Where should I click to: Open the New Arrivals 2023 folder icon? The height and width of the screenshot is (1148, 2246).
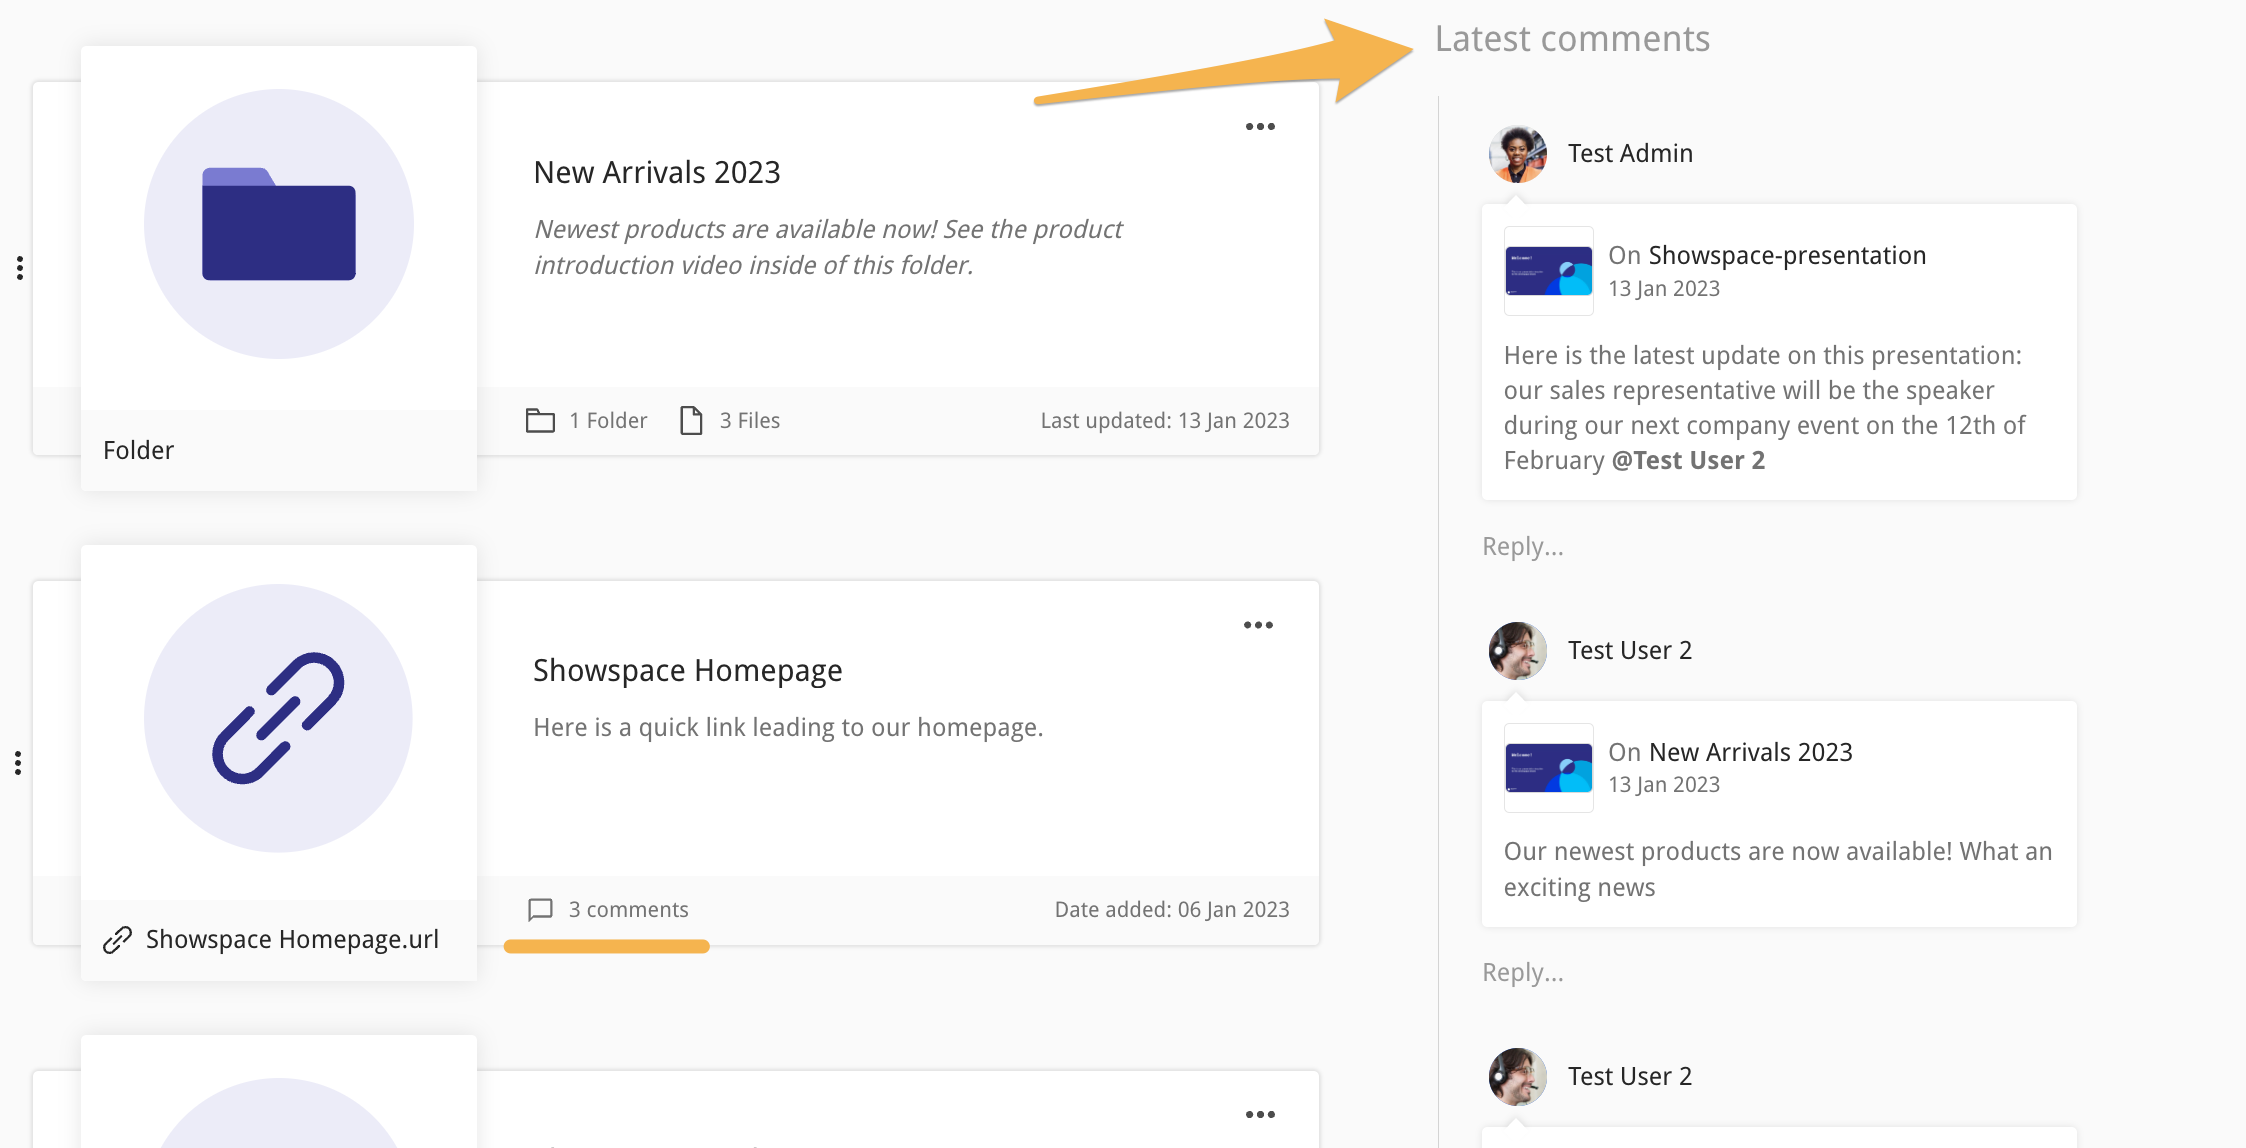pyautogui.click(x=278, y=224)
